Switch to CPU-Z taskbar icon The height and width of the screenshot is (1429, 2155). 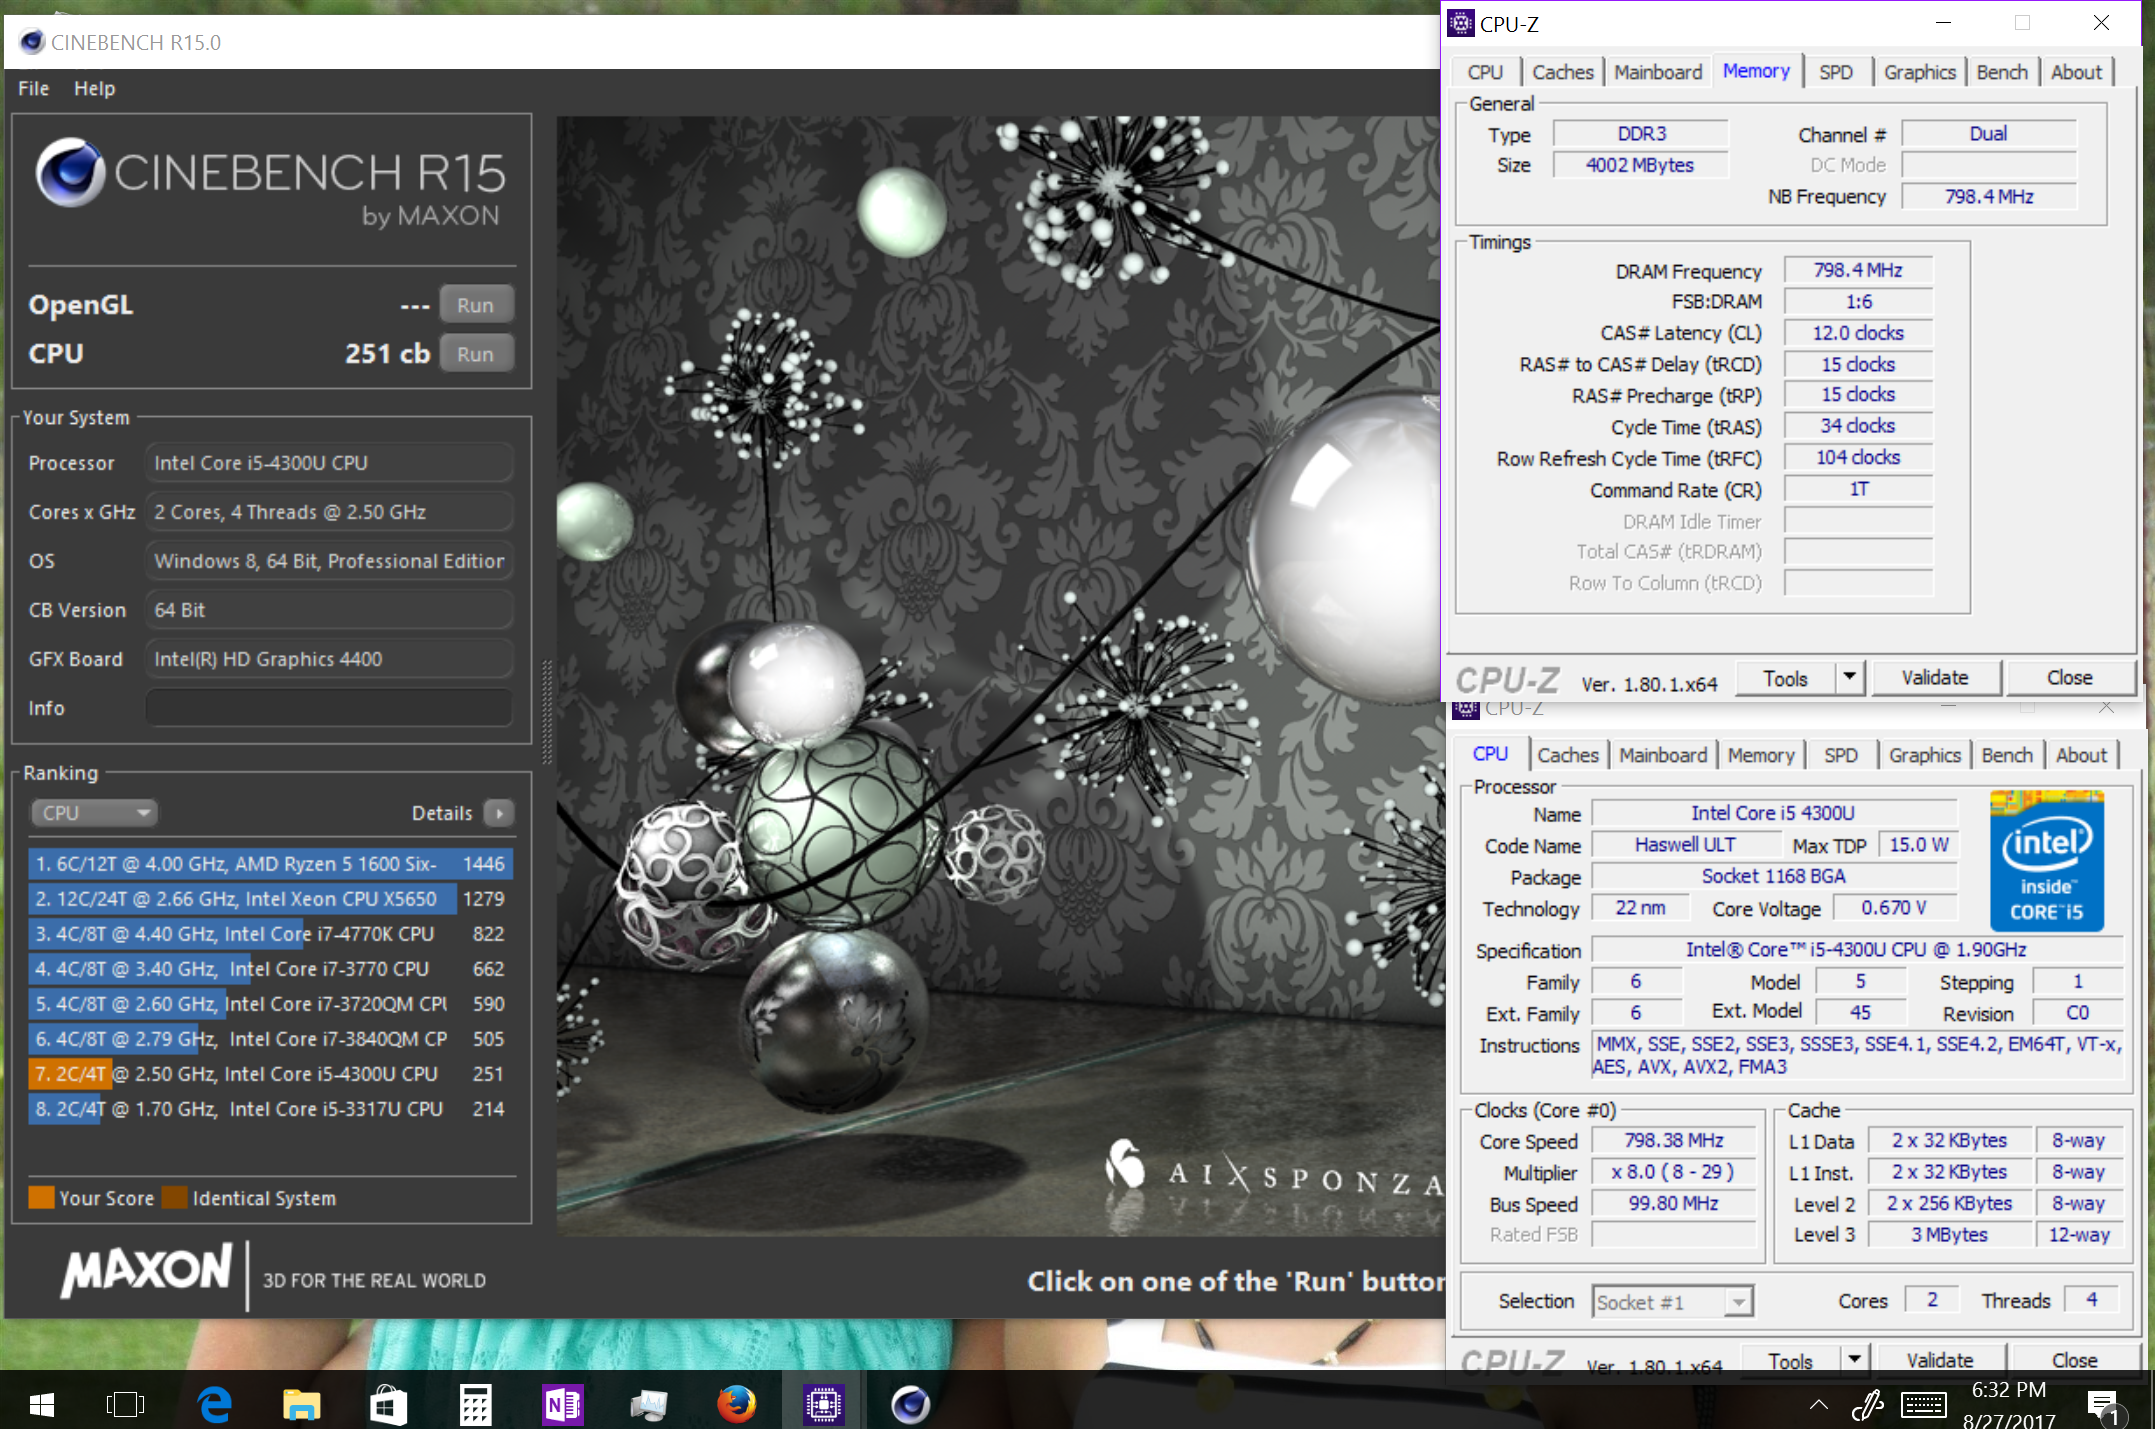pos(823,1405)
